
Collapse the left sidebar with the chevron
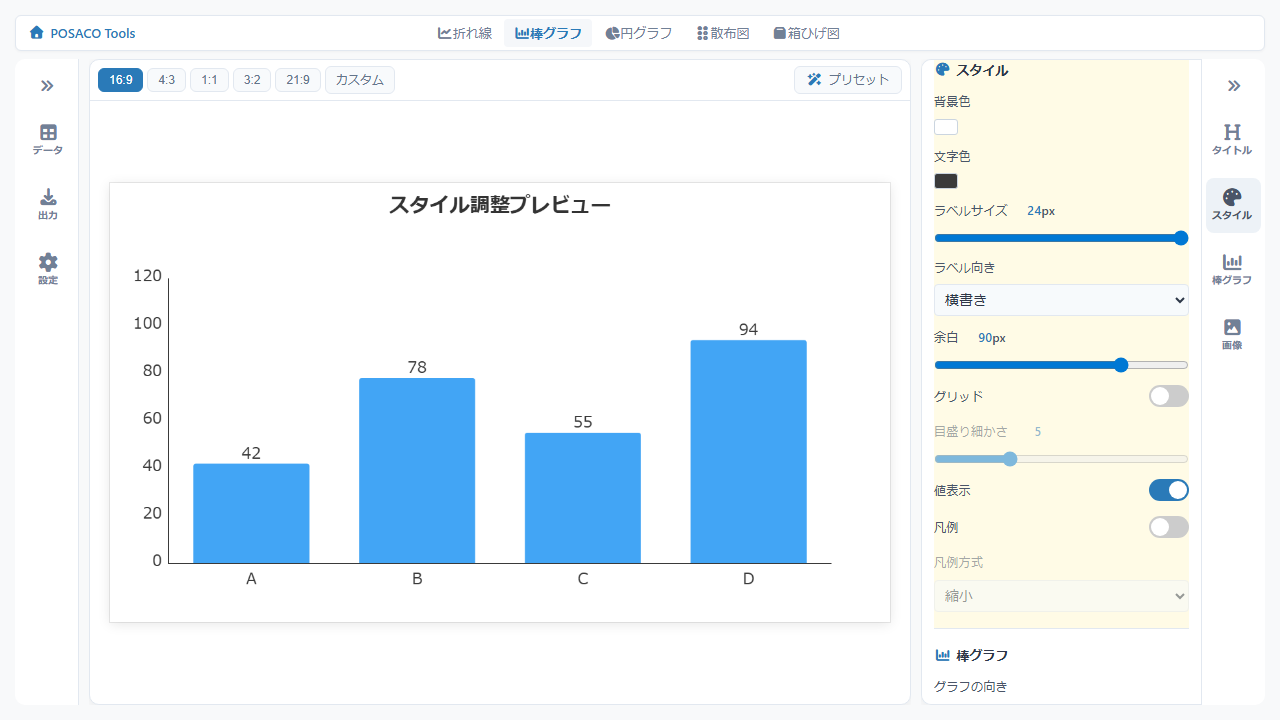click(x=46, y=86)
